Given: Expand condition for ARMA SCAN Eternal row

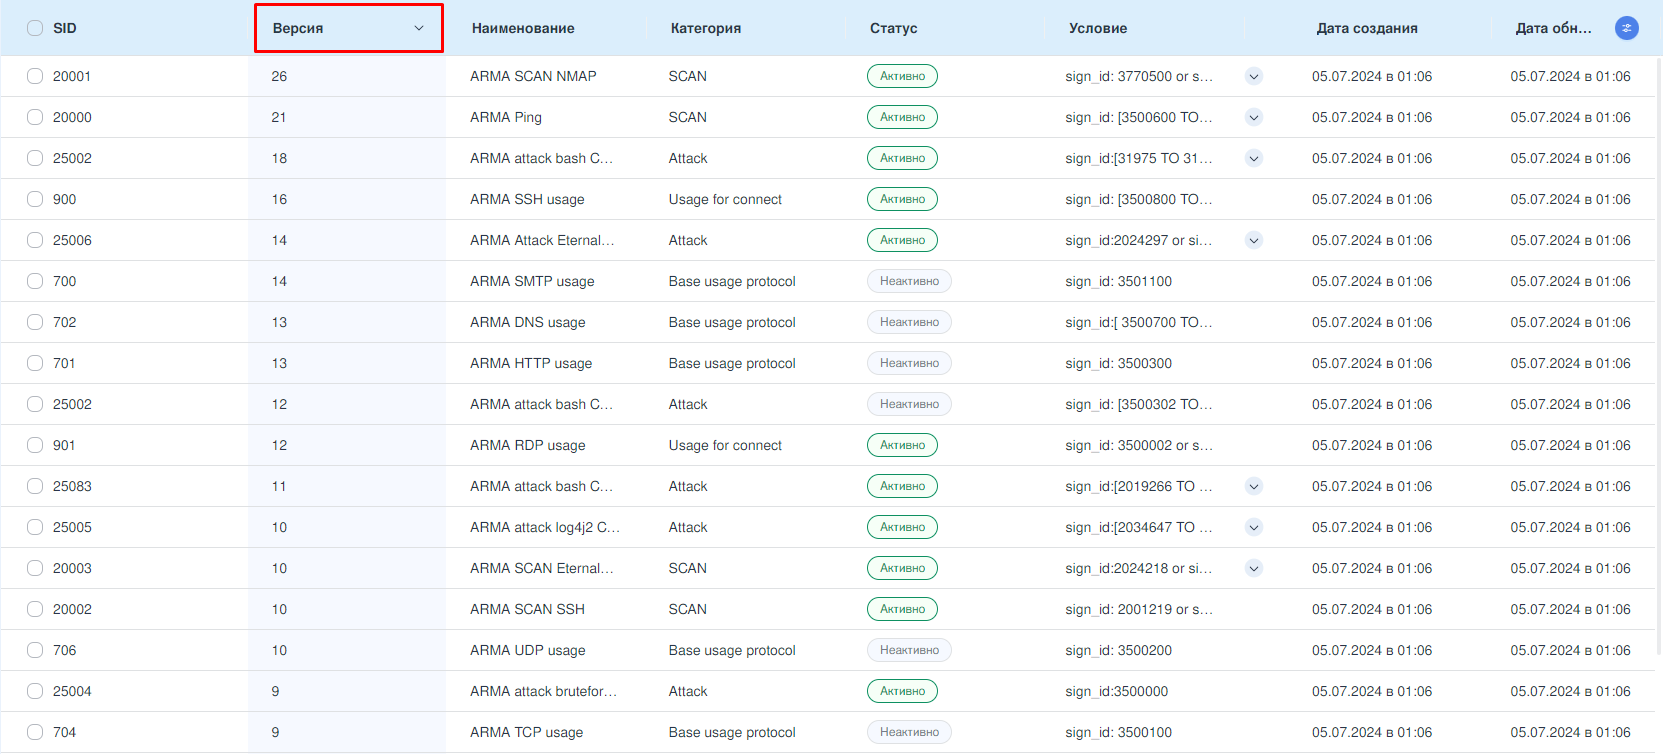Looking at the screenshot, I should click(1254, 568).
